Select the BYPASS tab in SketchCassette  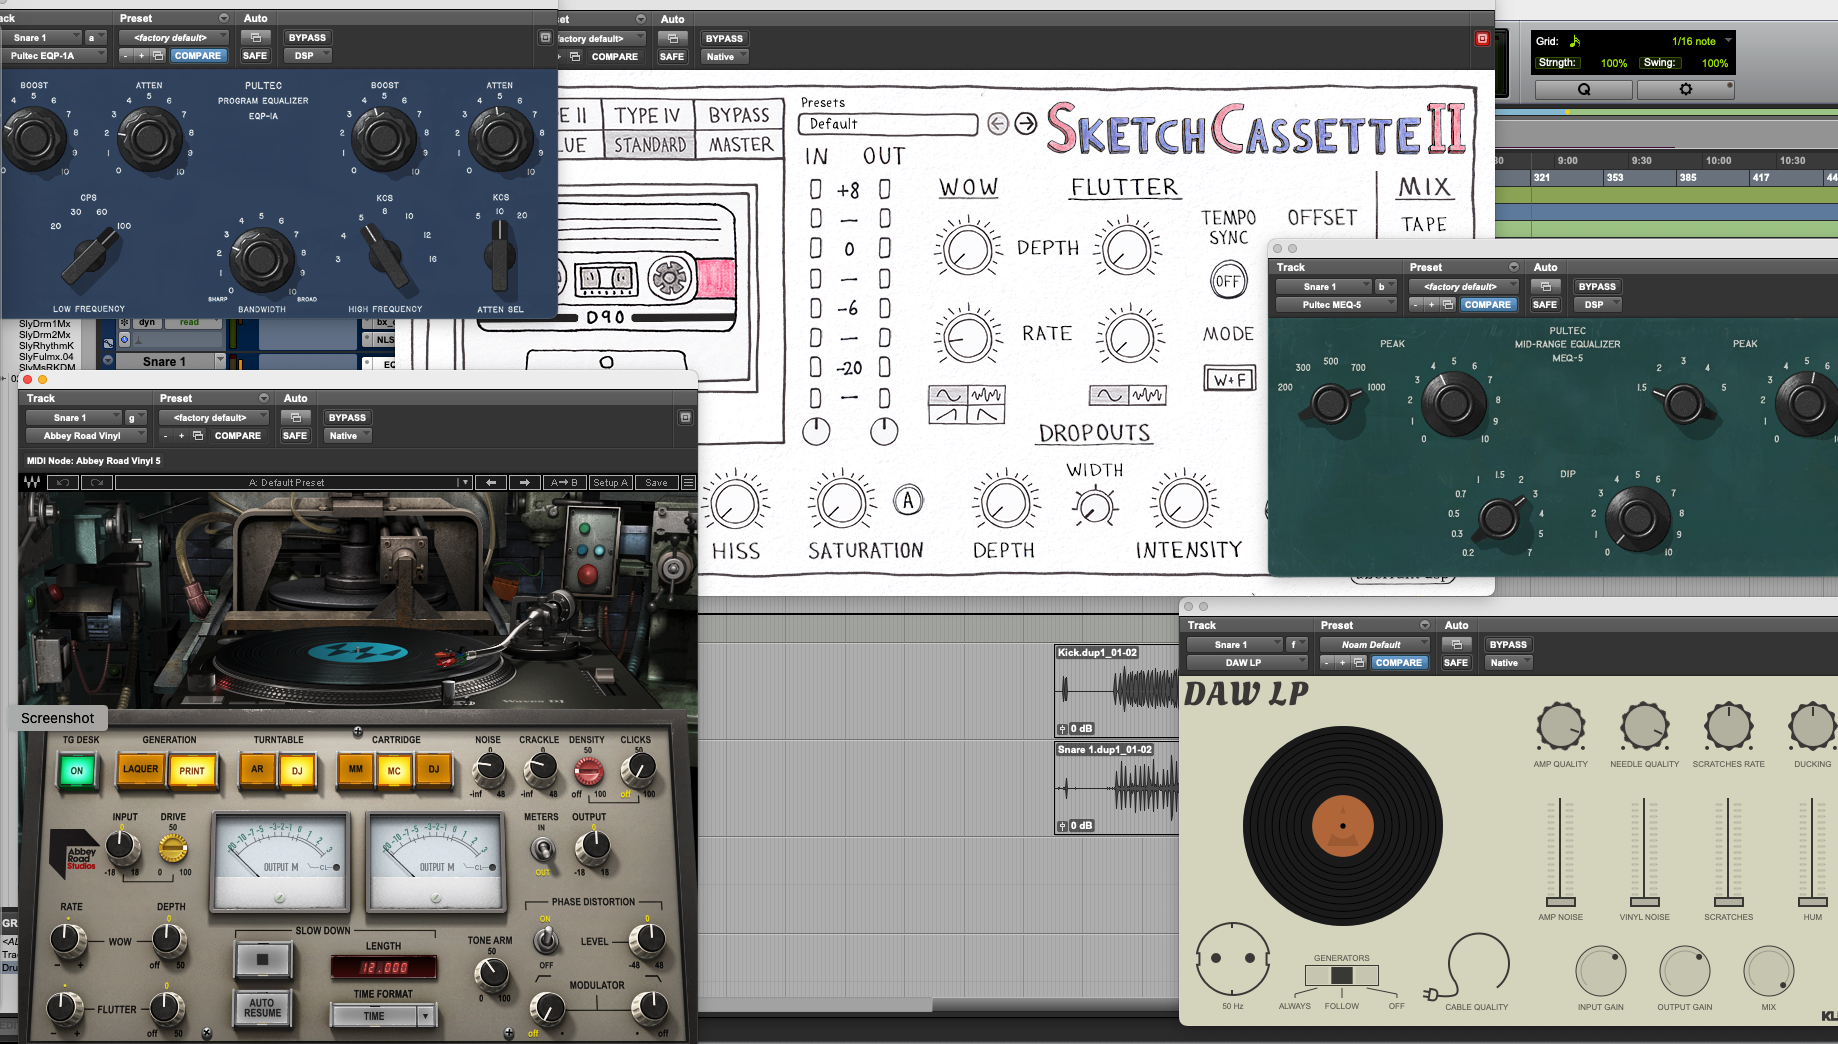739,115
